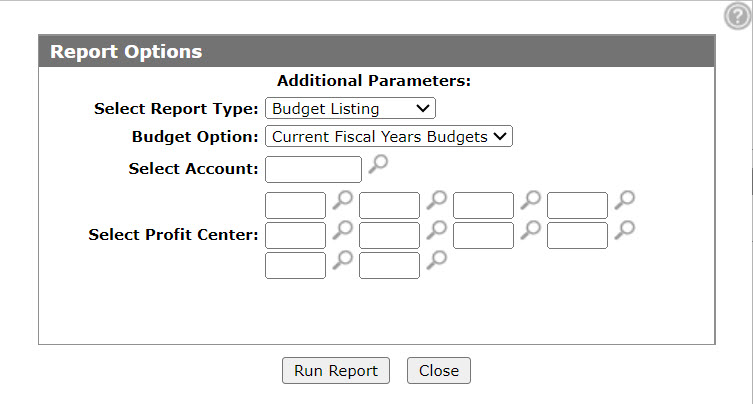Focus the second bottom-row profit center field
This screenshot has width=753, height=404.
[389, 265]
